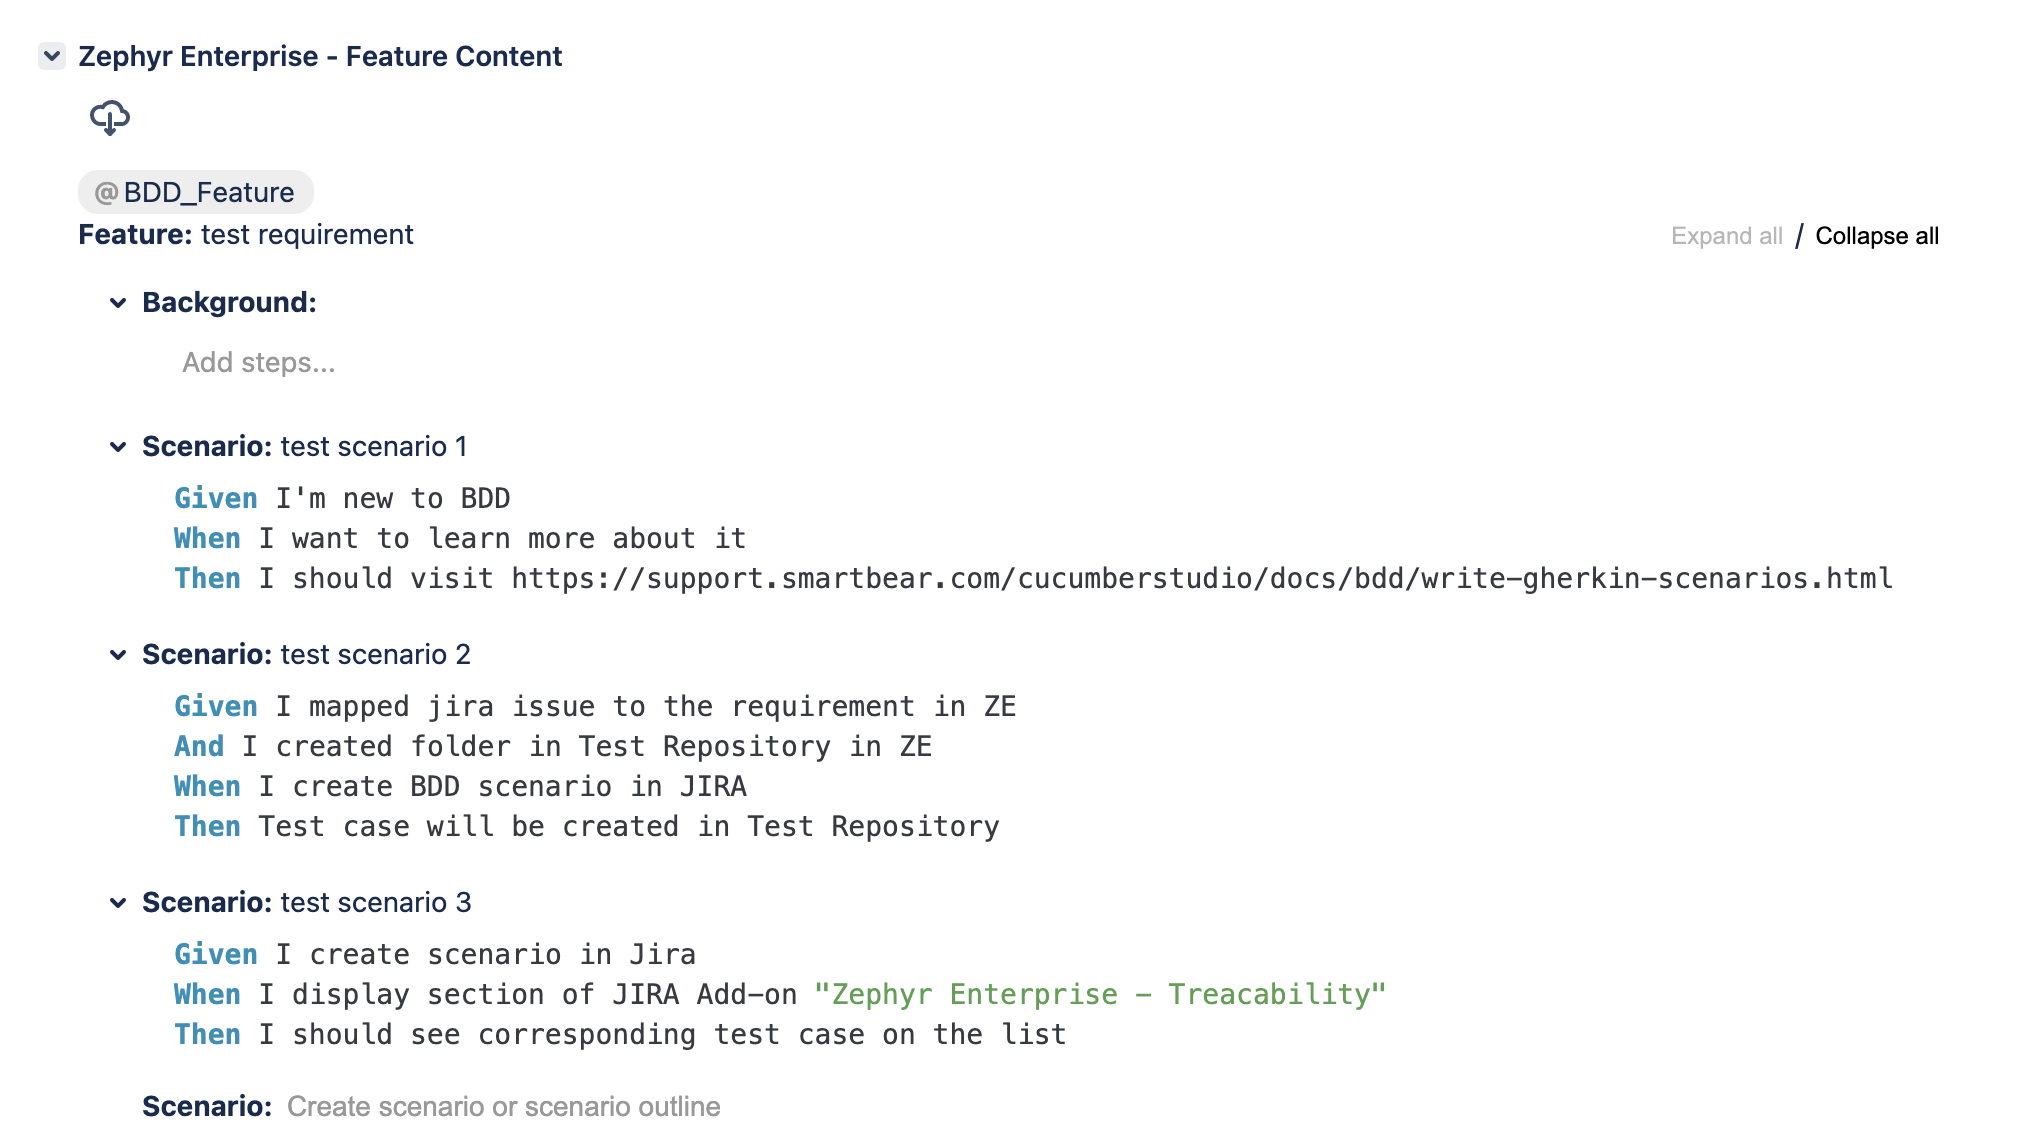Screen dimensions: 2022x1148
Task: Click the Feature title test requirement
Action: click(306, 235)
